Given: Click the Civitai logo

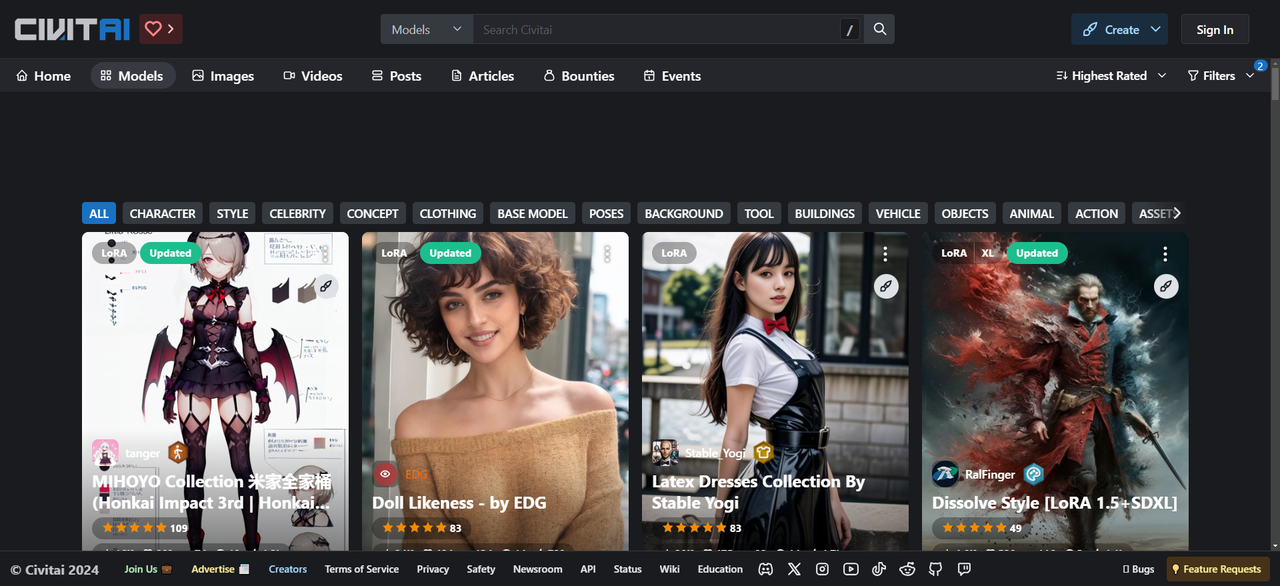Looking at the screenshot, I should (x=72, y=29).
